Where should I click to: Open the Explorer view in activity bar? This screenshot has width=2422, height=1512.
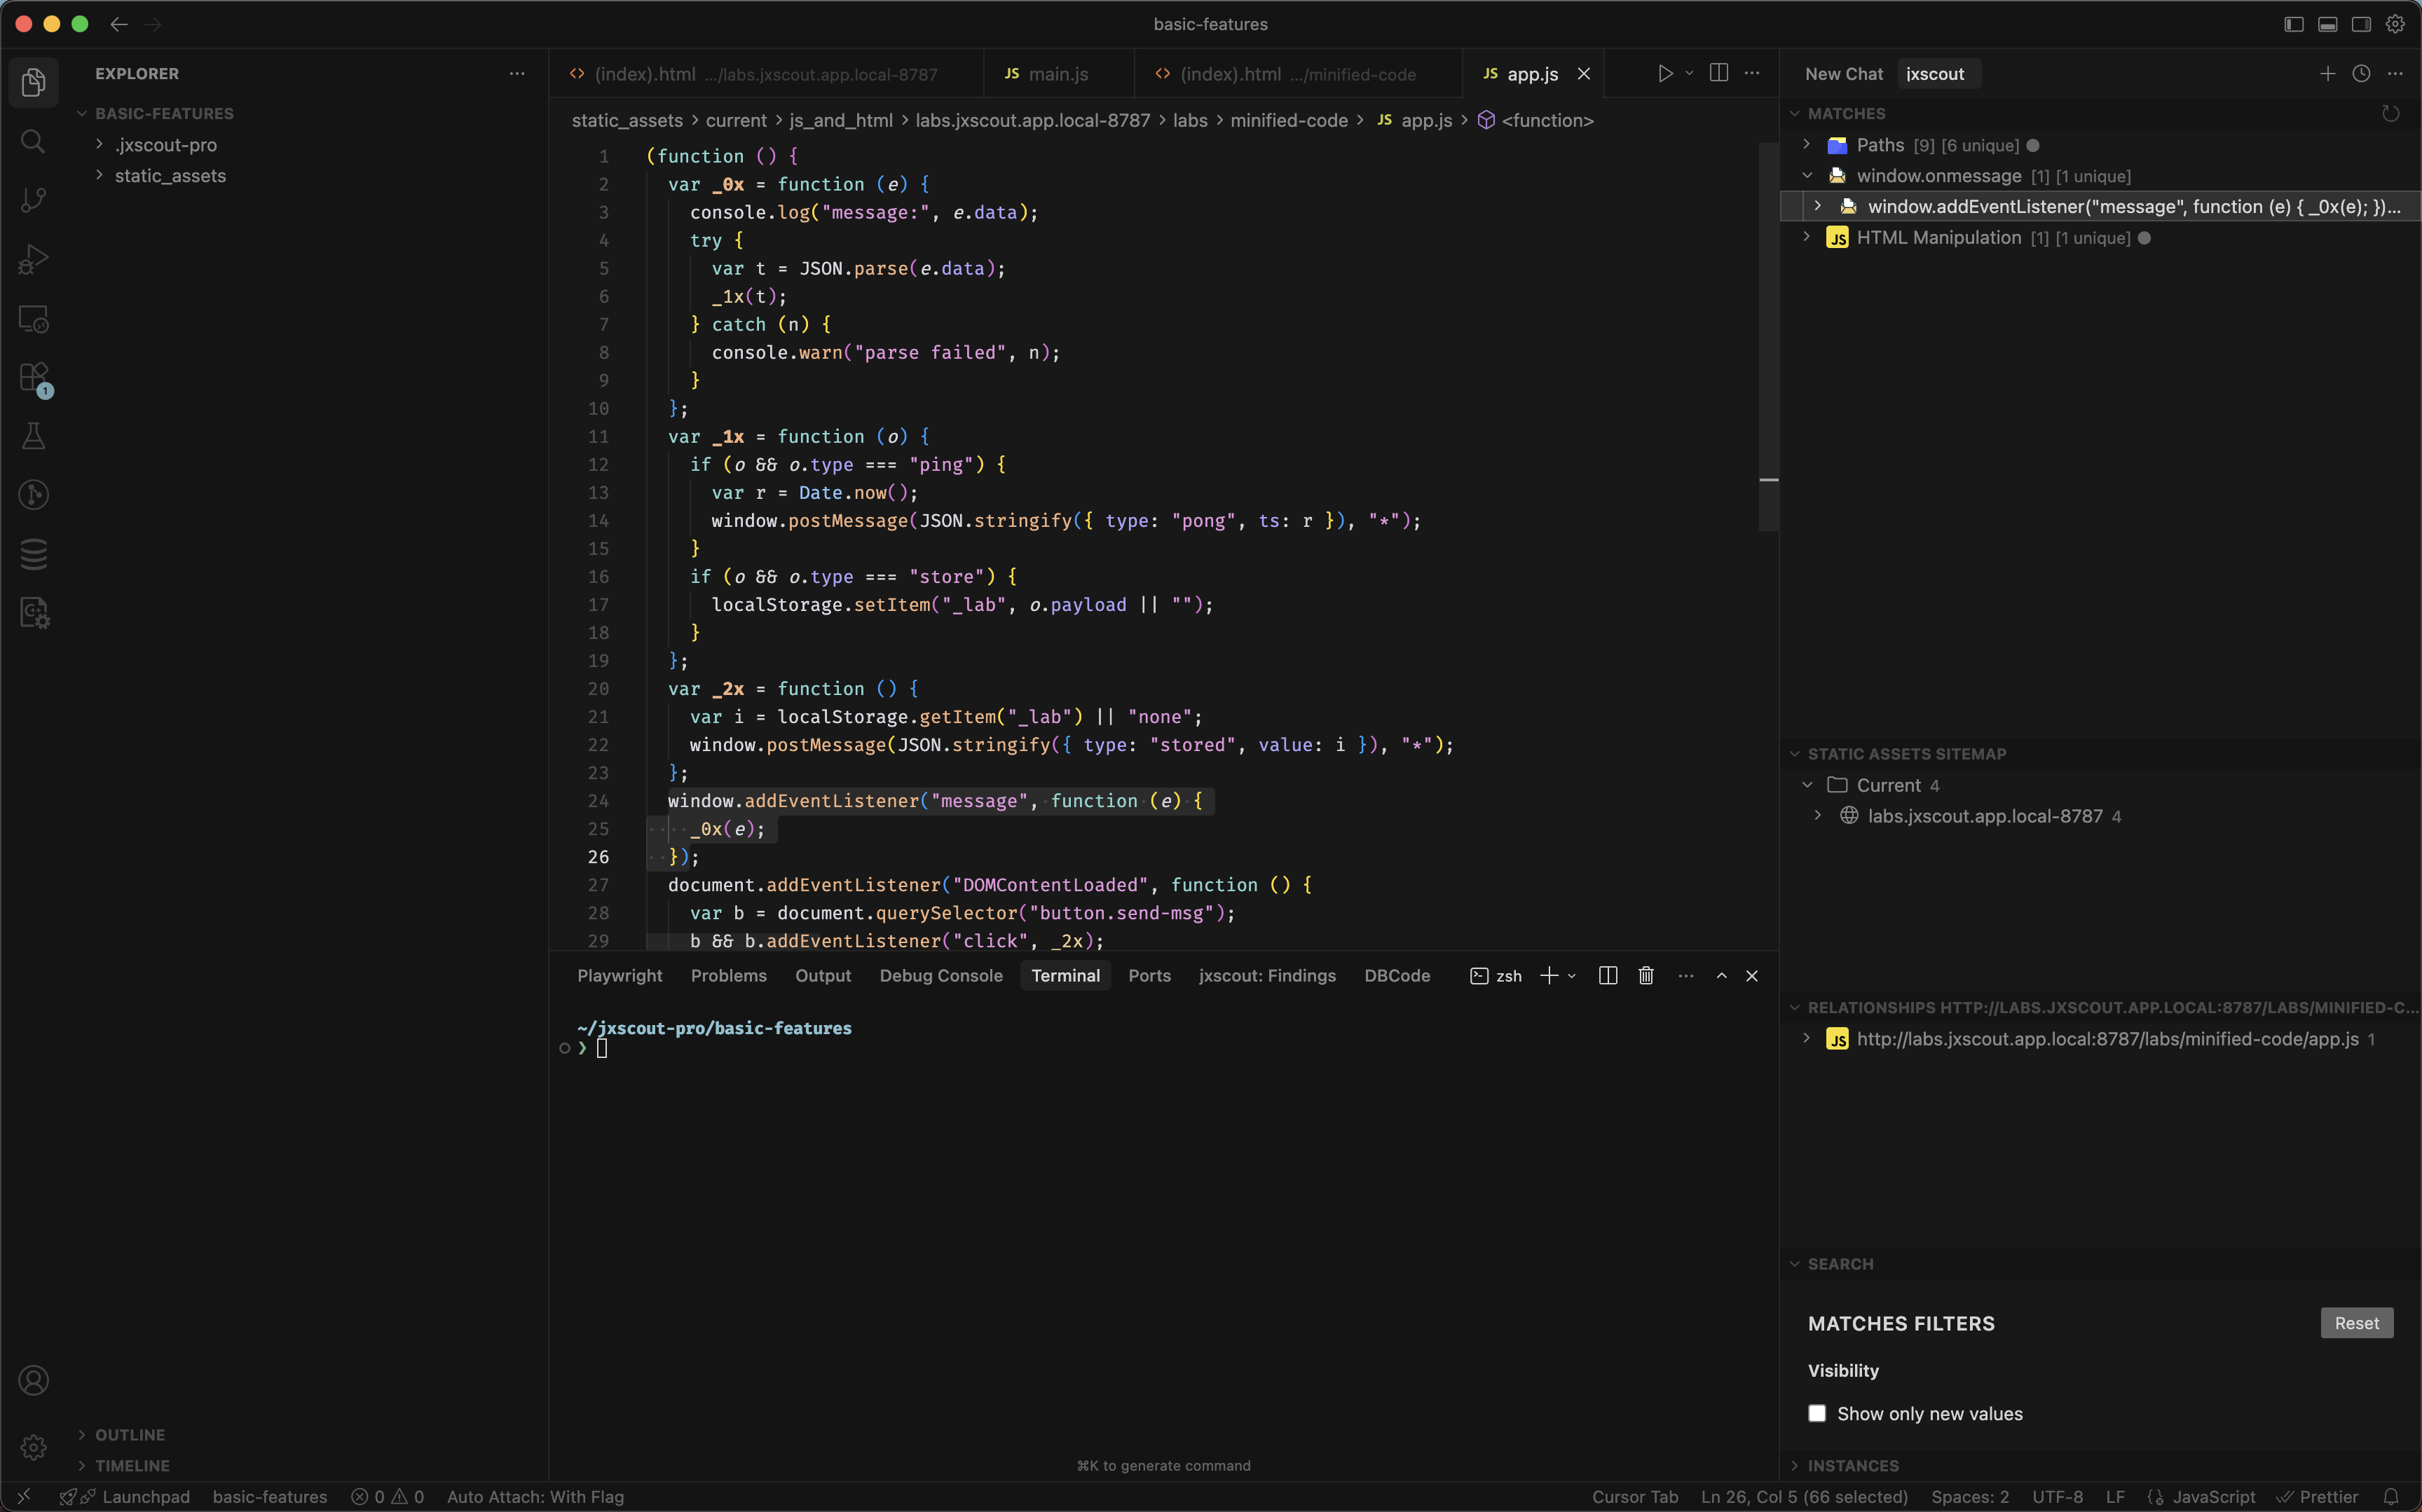tap(33, 82)
